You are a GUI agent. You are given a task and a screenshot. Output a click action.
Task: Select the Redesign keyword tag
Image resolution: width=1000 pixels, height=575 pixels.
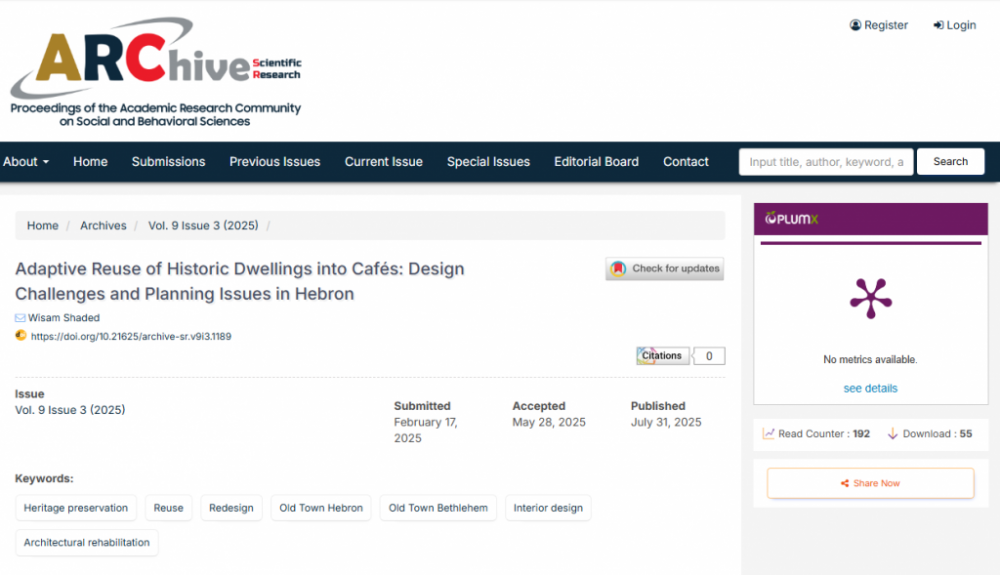[231, 508]
